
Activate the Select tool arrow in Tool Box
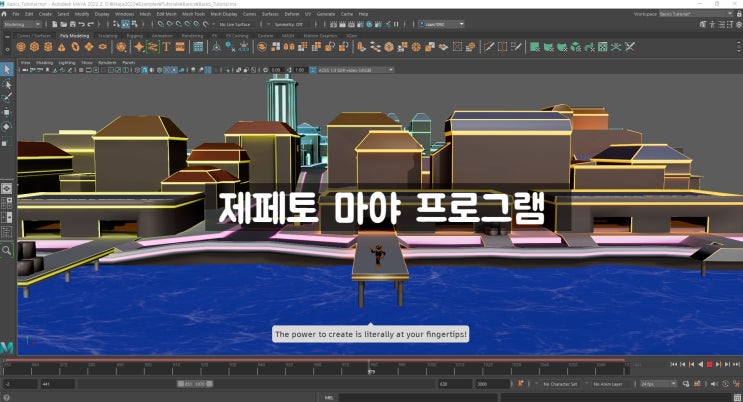pyautogui.click(x=7, y=70)
